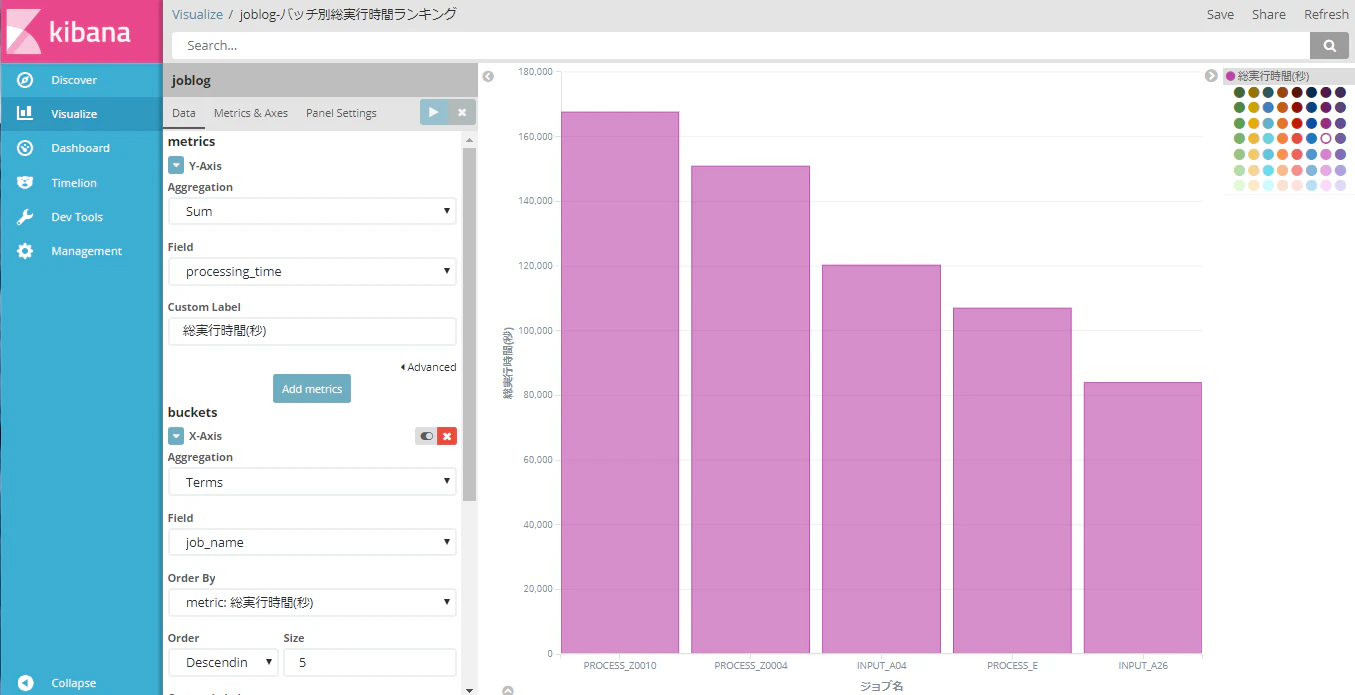
Task: Open Timelion from the sidebar
Action: (81, 183)
